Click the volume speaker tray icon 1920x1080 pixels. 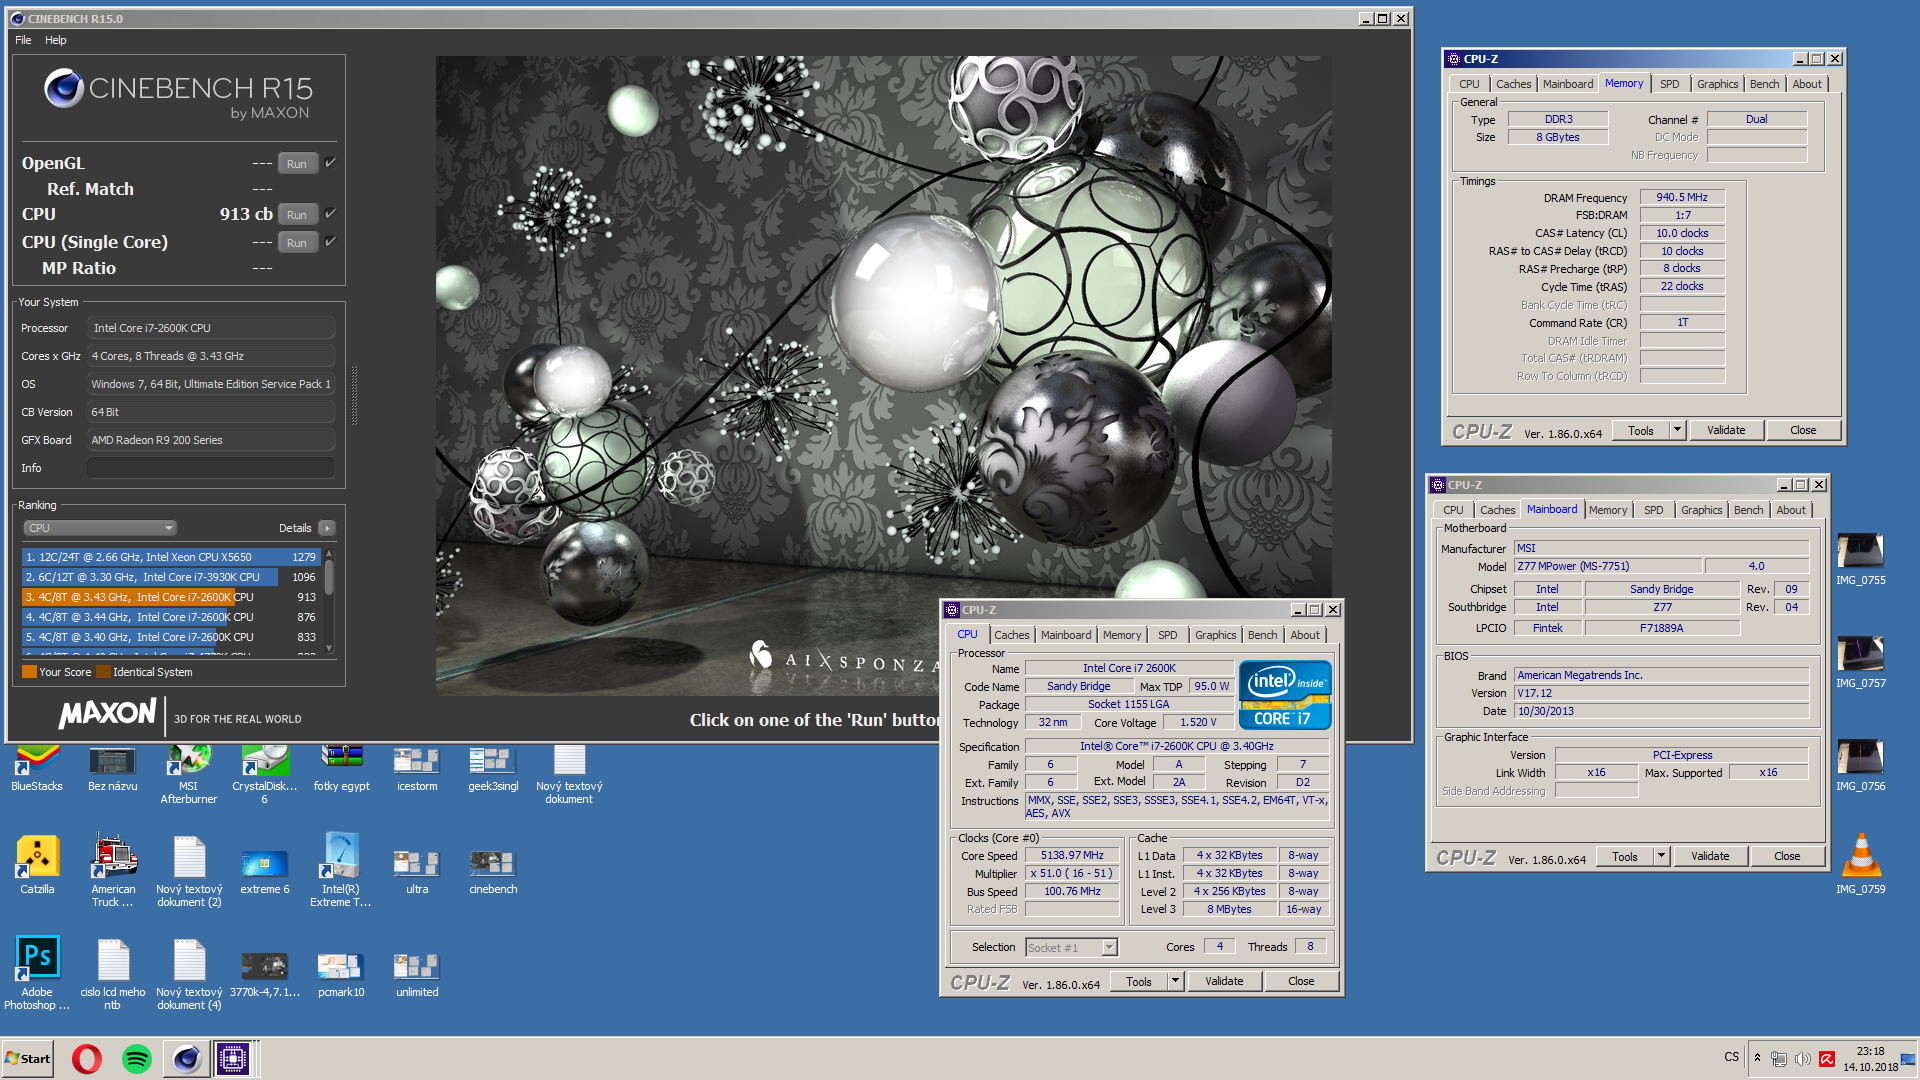tap(1803, 1059)
